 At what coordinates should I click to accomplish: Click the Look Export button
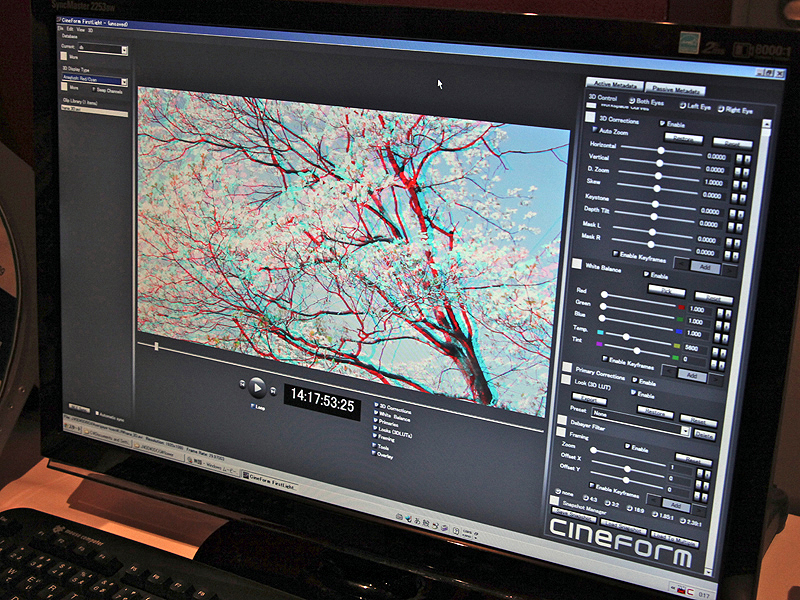tap(588, 399)
